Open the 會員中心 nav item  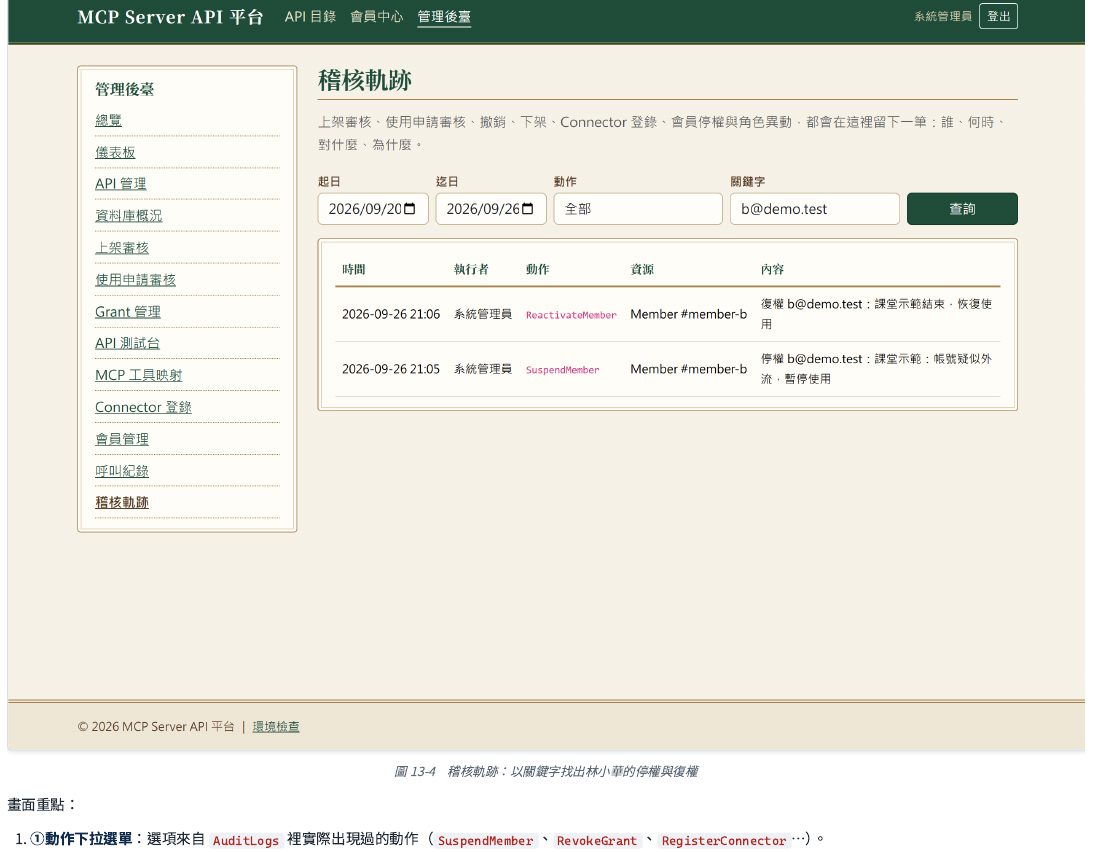pos(376,16)
